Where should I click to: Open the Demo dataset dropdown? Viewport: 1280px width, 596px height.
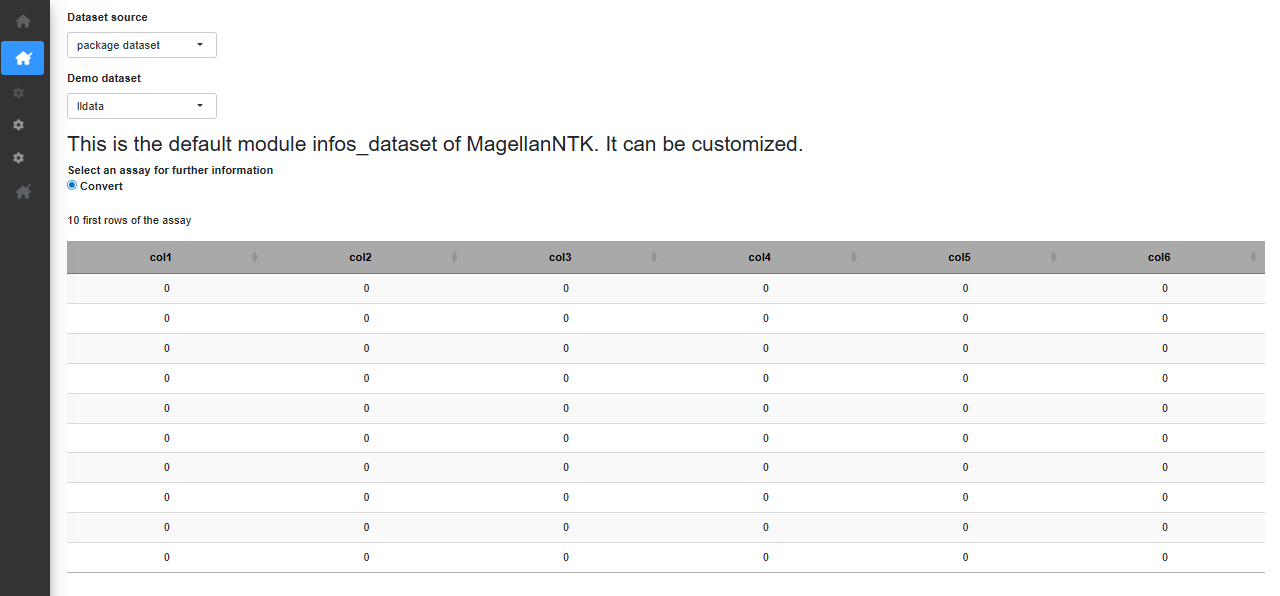point(141,105)
